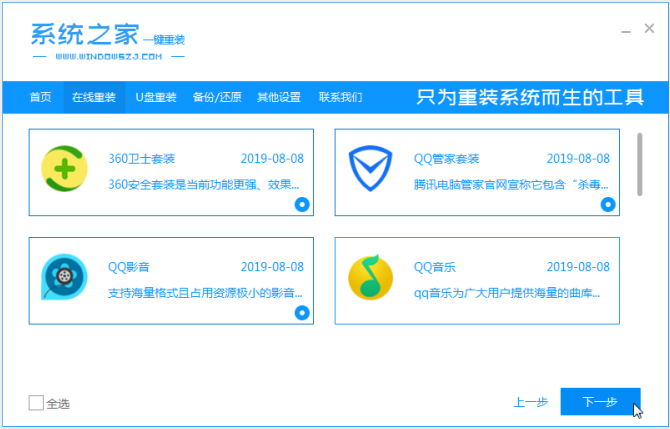Click the 下一步 button
The height and width of the screenshot is (429, 670).
tap(600, 402)
